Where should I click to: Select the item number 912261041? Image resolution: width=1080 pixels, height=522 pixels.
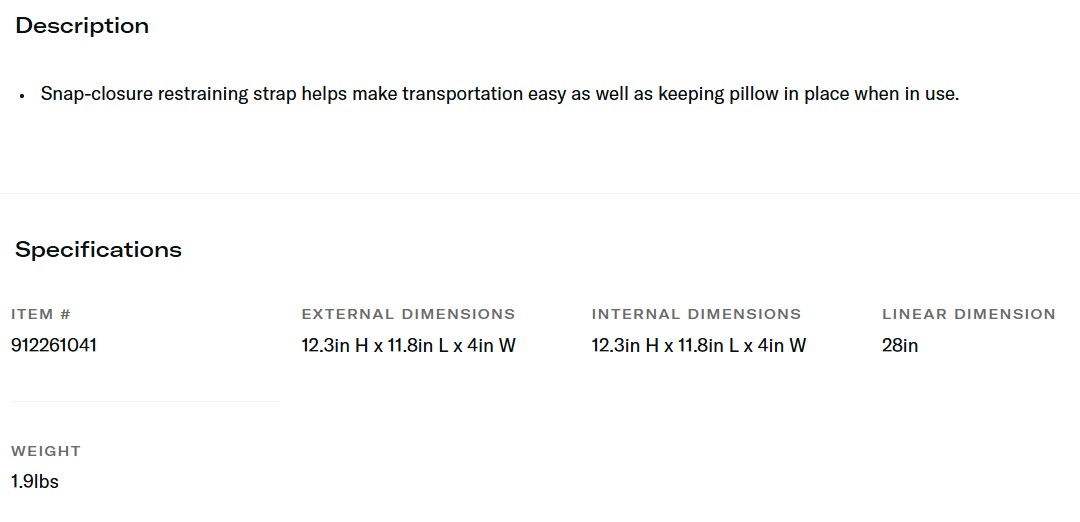54,346
